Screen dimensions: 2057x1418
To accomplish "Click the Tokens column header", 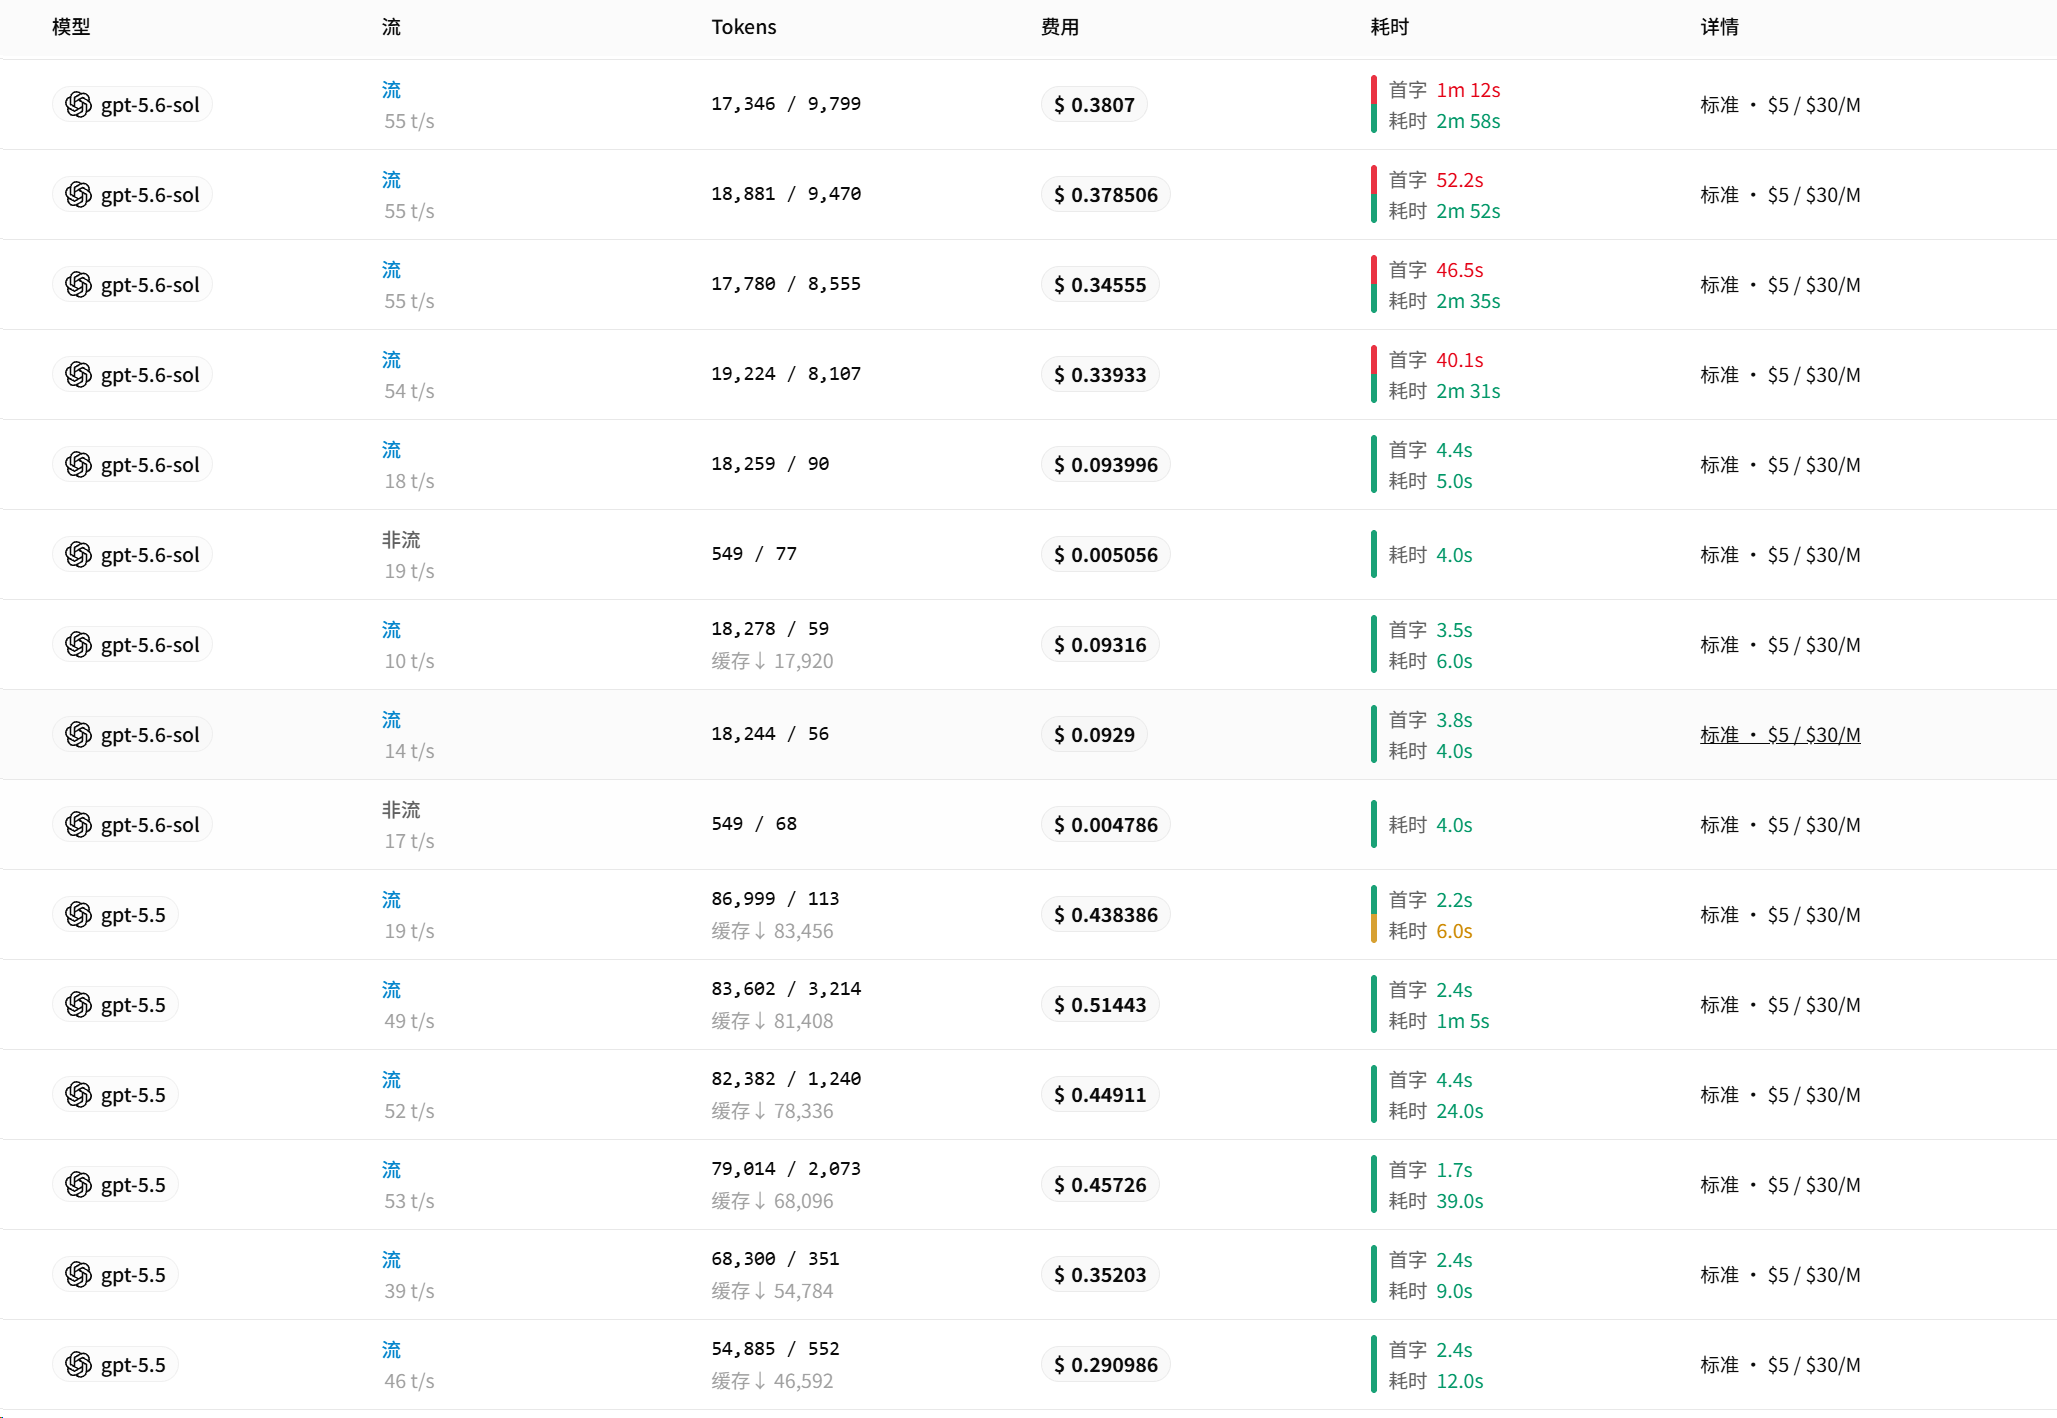I will point(744,27).
